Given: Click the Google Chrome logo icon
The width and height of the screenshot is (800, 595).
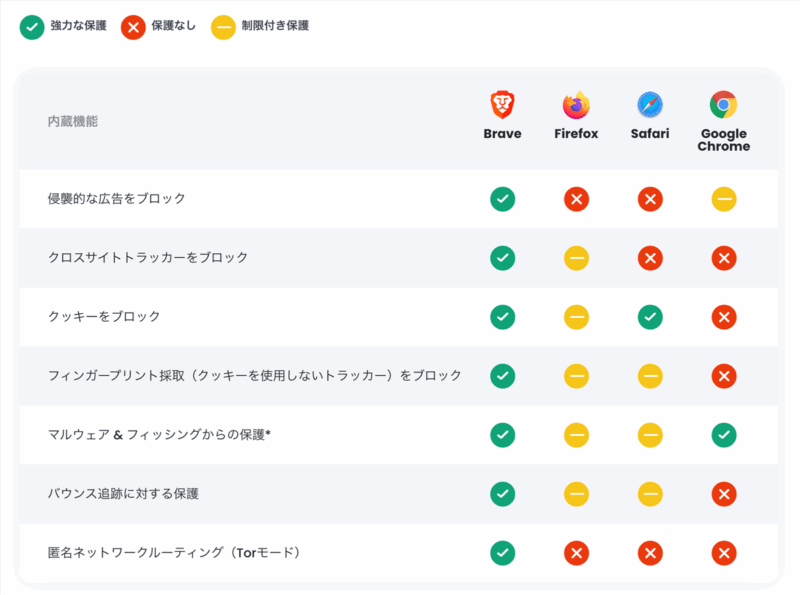Looking at the screenshot, I should coord(724,105).
